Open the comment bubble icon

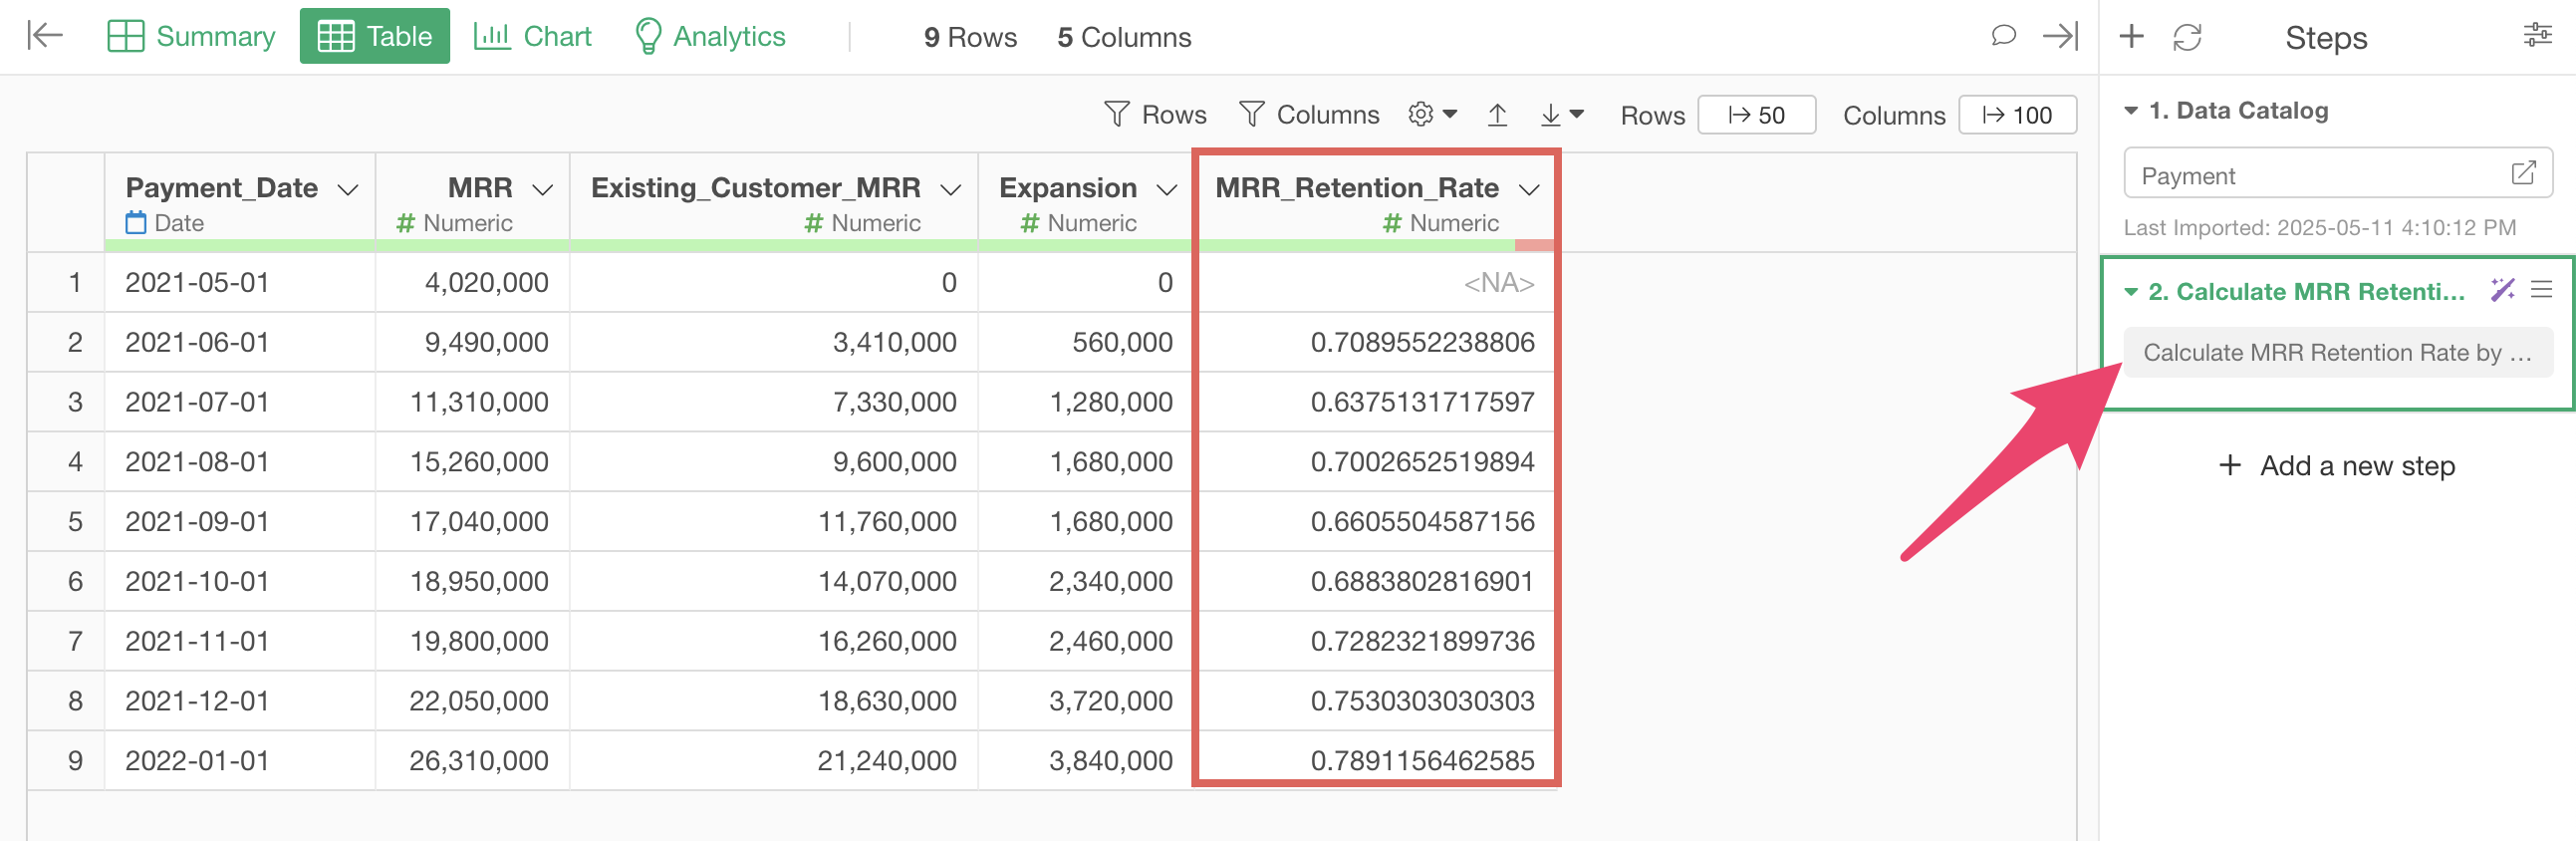tap(2002, 36)
